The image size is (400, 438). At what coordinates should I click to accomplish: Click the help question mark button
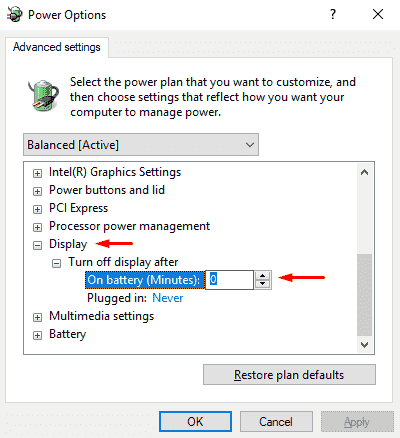(333, 14)
